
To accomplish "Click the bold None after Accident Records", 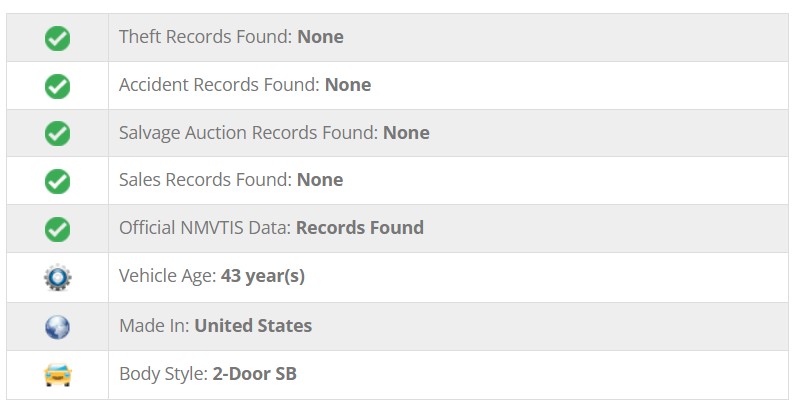I will coord(348,85).
